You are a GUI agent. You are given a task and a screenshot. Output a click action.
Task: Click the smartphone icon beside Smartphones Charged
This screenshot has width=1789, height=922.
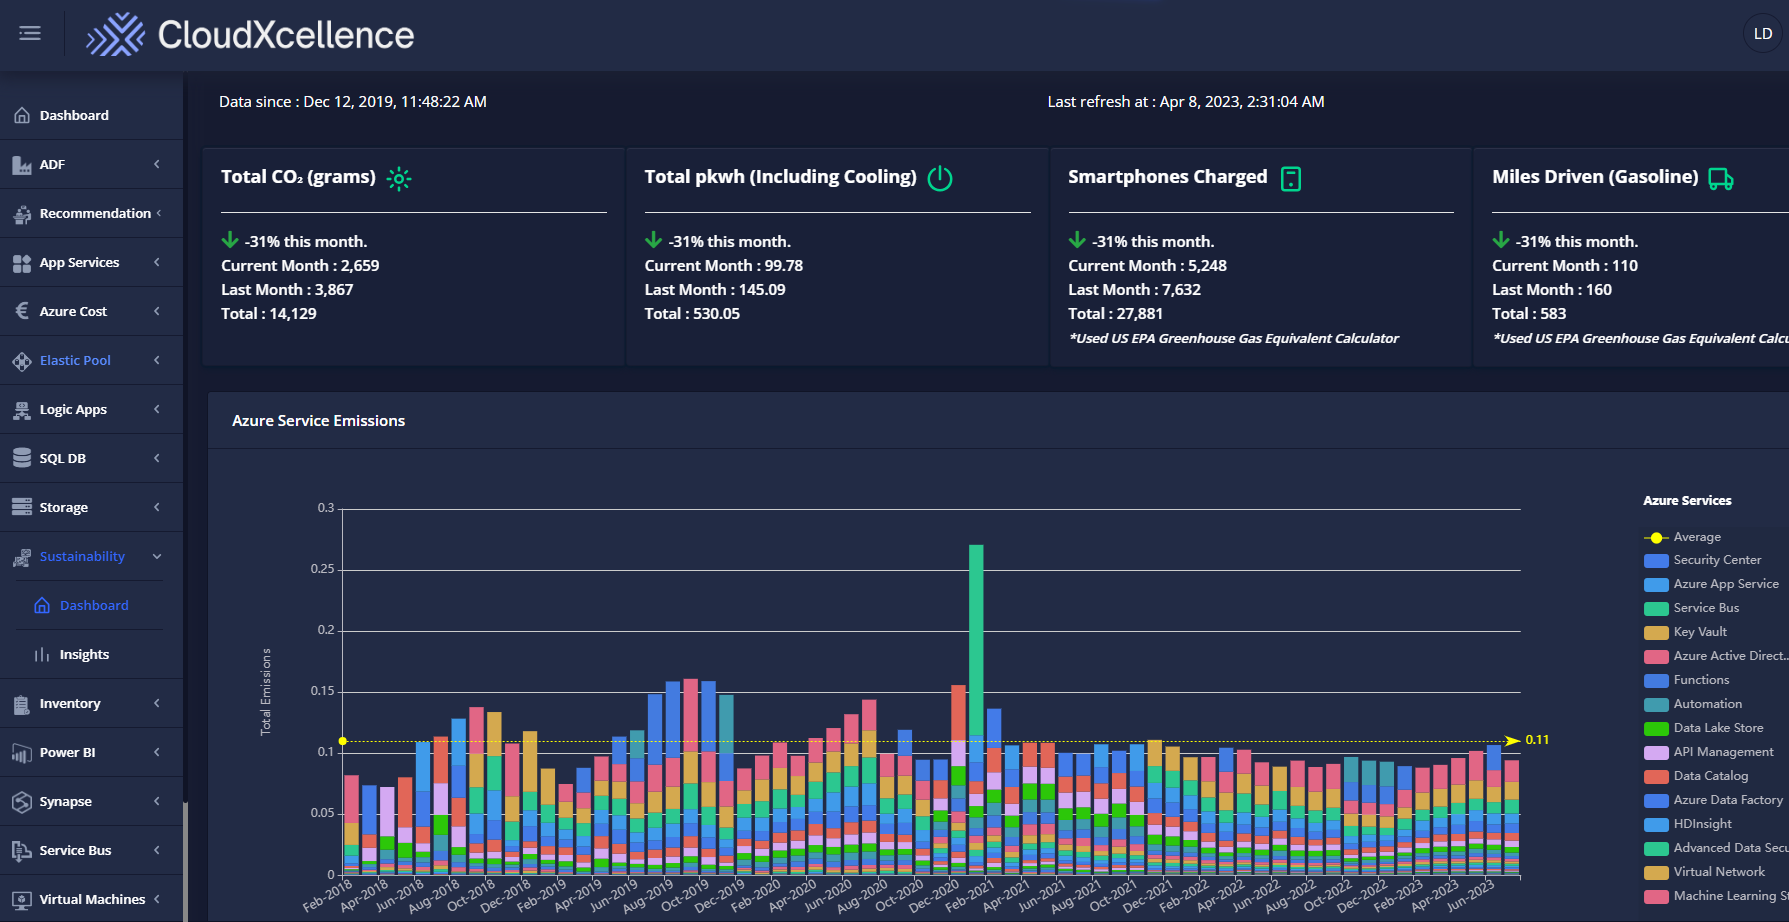click(x=1291, y=179)
